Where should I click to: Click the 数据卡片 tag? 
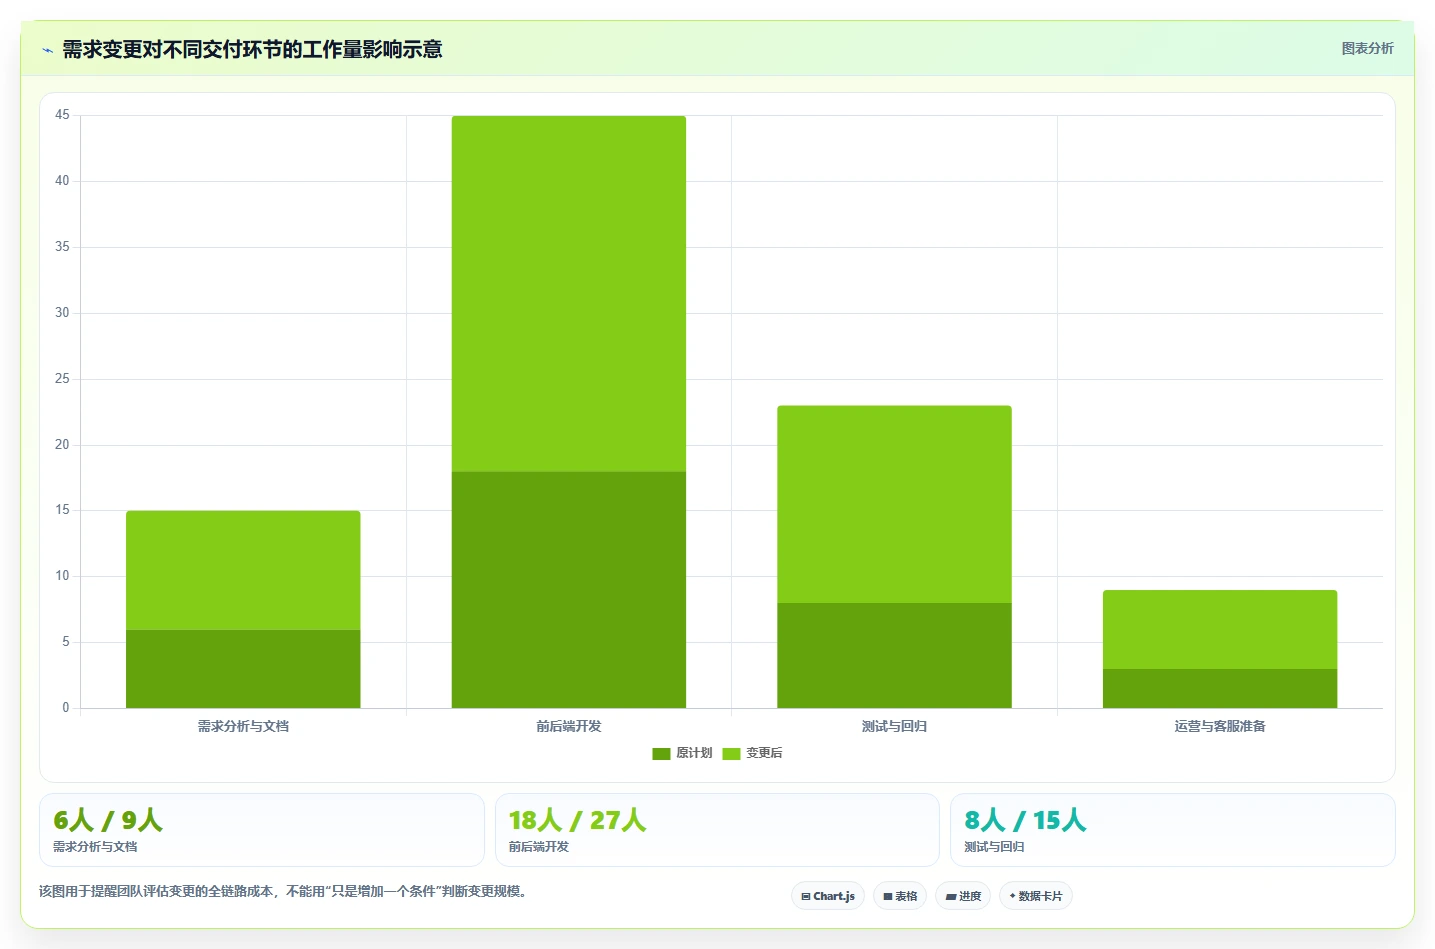point(1036,896)
